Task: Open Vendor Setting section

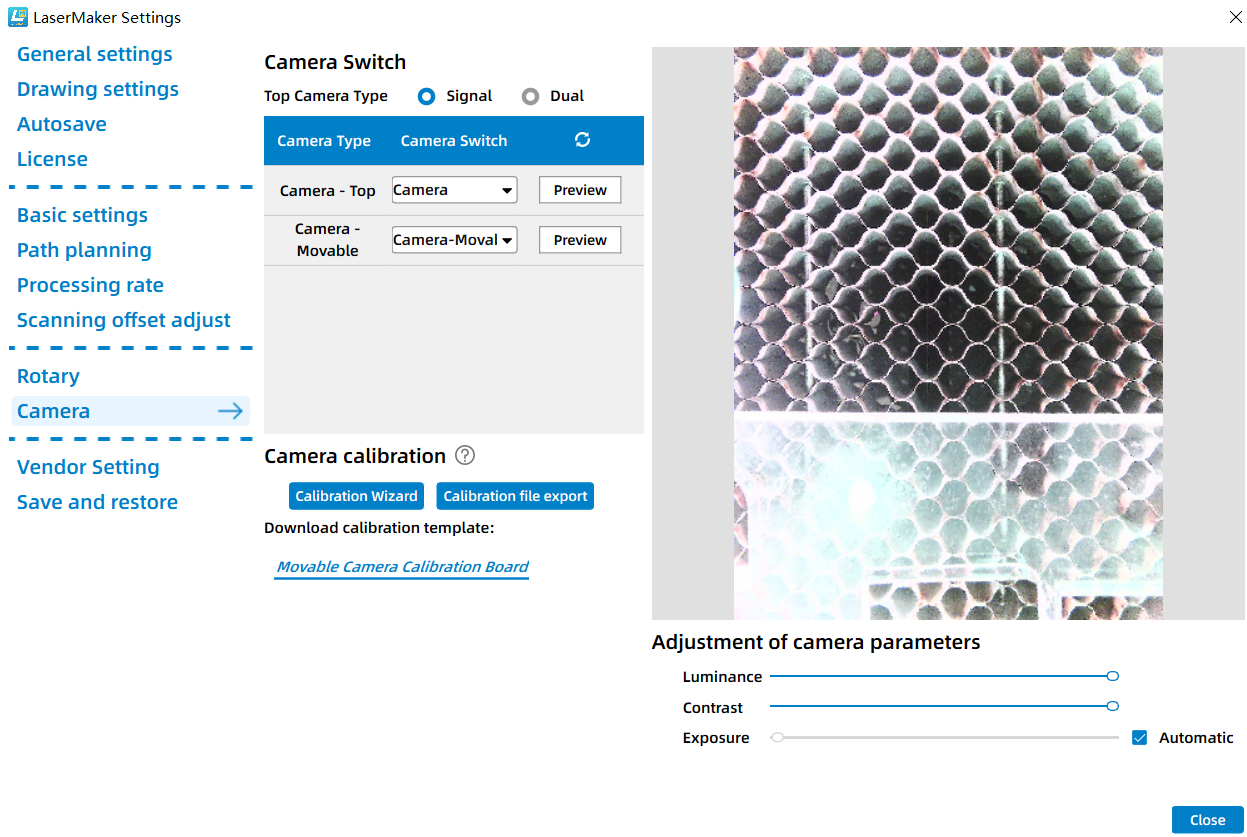Action: click(88, 467)
